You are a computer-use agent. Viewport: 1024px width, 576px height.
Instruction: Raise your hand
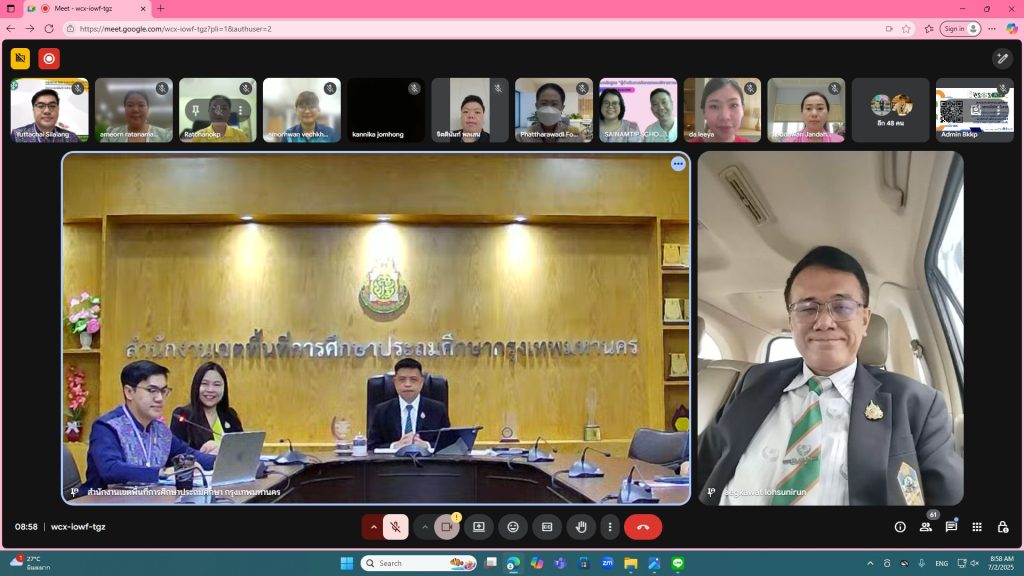tap(581, 527)
